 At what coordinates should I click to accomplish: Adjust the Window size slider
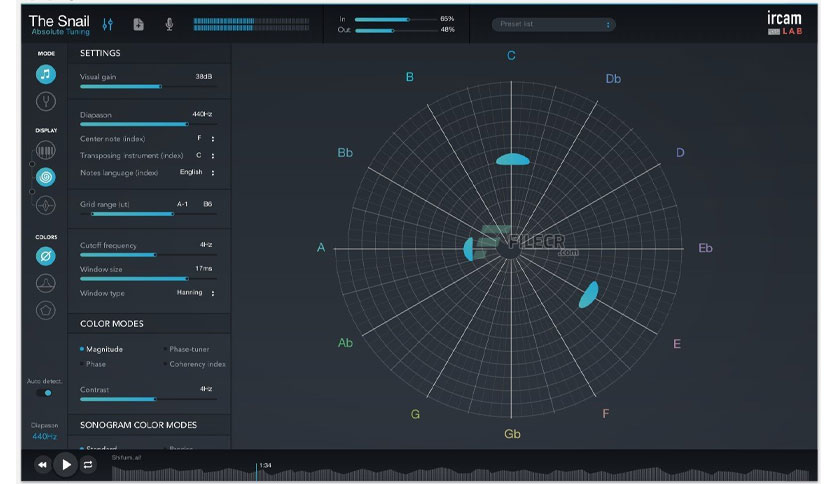(x=148, y=278)
